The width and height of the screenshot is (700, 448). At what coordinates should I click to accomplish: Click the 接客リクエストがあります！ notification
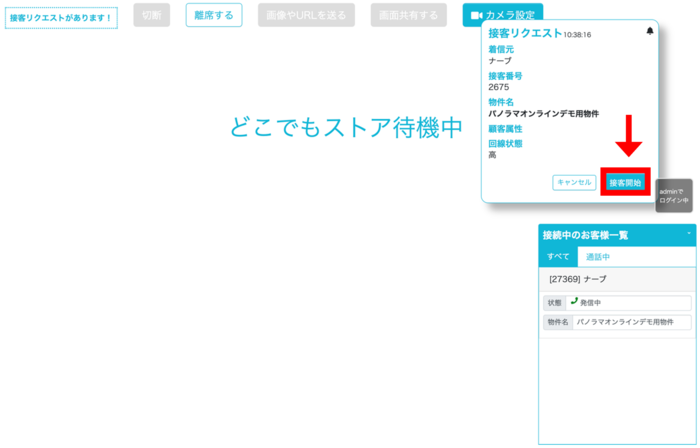tap(61, 18)
